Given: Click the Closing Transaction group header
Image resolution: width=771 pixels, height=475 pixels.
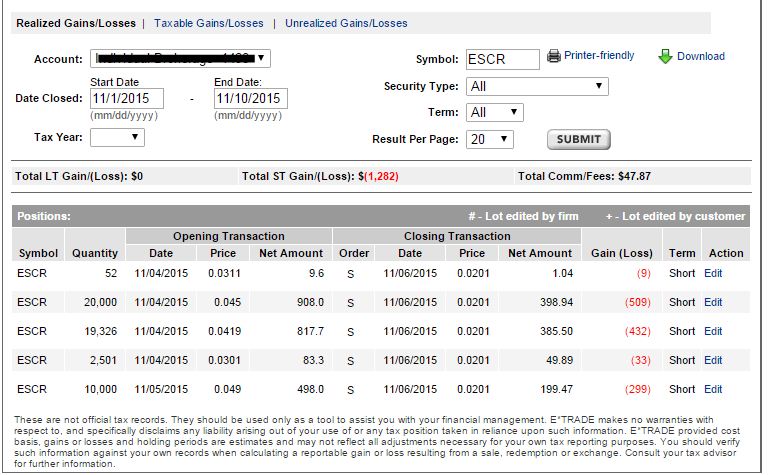Looking at the screenshot, I should tap(457, 236).
